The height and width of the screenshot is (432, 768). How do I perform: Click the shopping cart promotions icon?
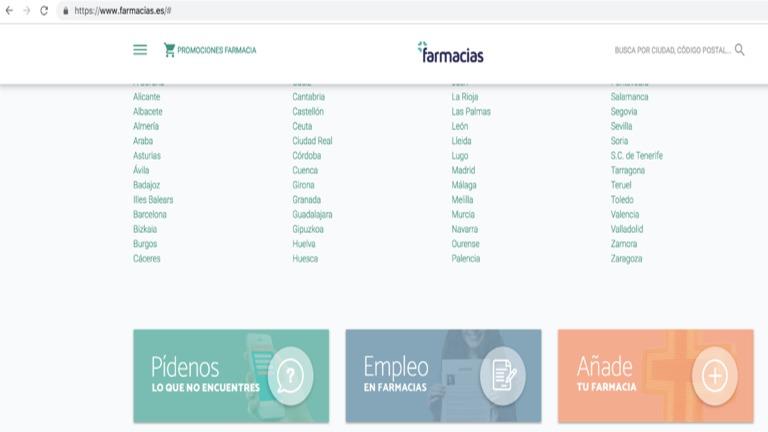(169, 50)
